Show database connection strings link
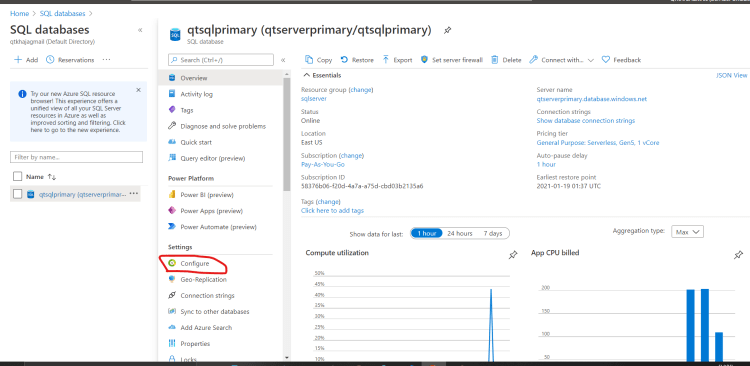Viewport: 750px width, 366px height. tap(586, 121)
